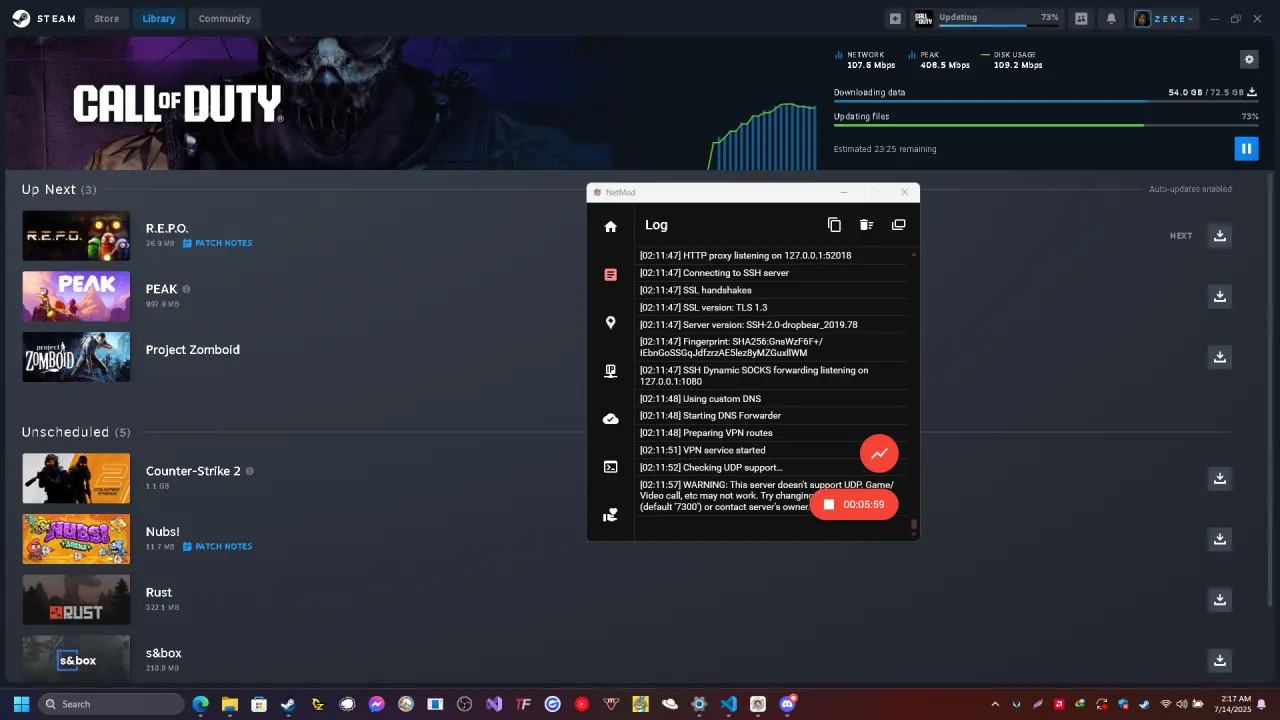
Task: Click Counter-Strike 2 thumbnail
Action: pyautogui.click(x=76, y=479)
